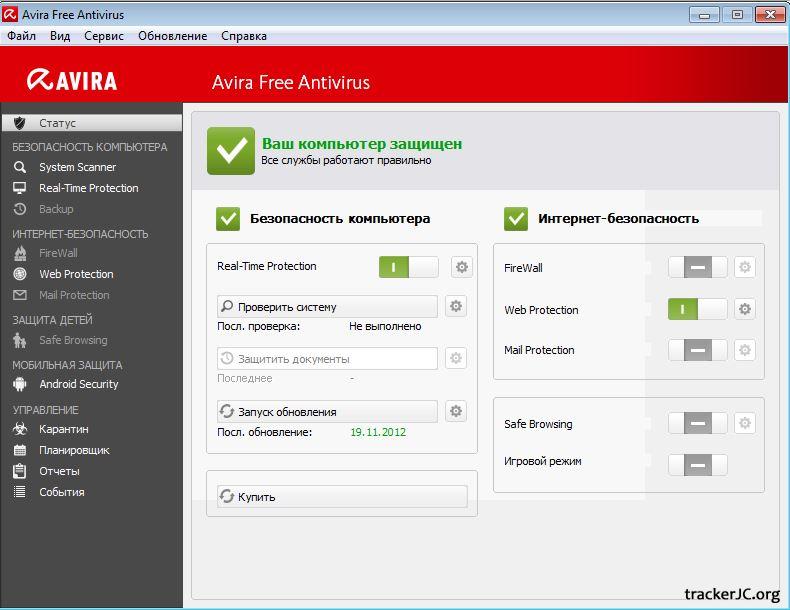The image size is (790, 610).
Task: Open the Events list icon in sidebar
Action: 20,492
